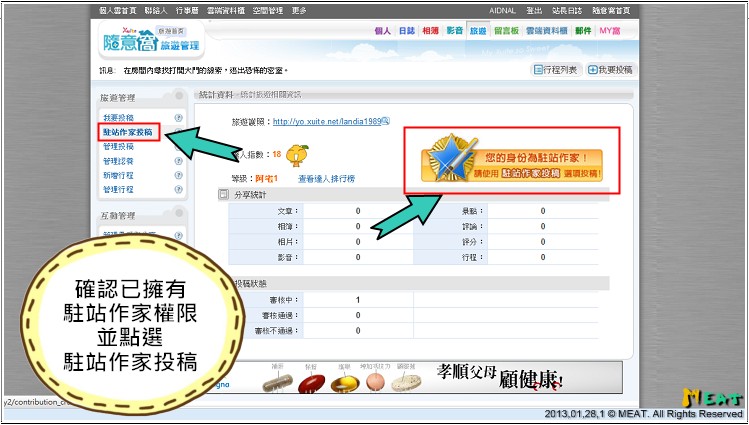
Task: Collapse the 旅遊管理 sidebar panel via round button
Action: (x=179, y=96)
